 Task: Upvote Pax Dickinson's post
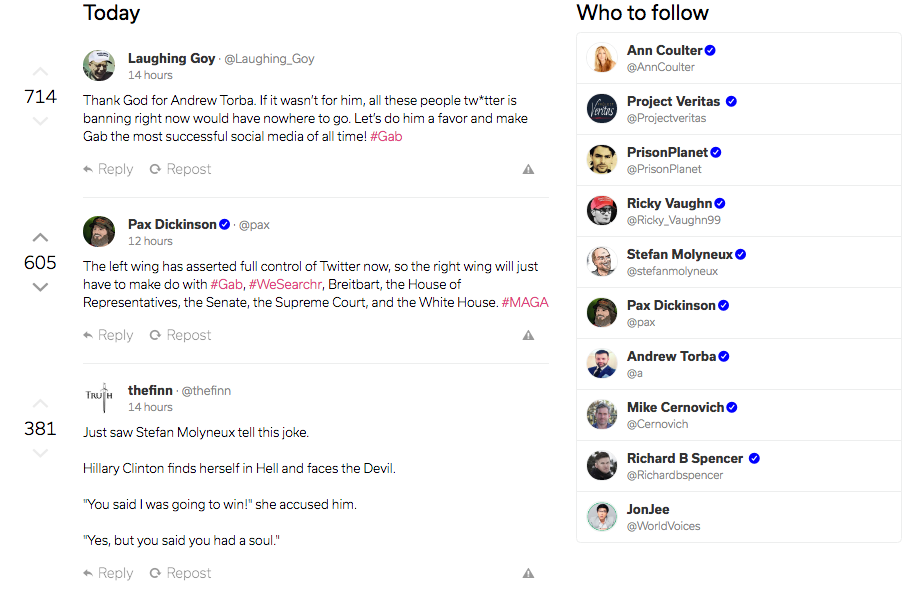(40, 237)
